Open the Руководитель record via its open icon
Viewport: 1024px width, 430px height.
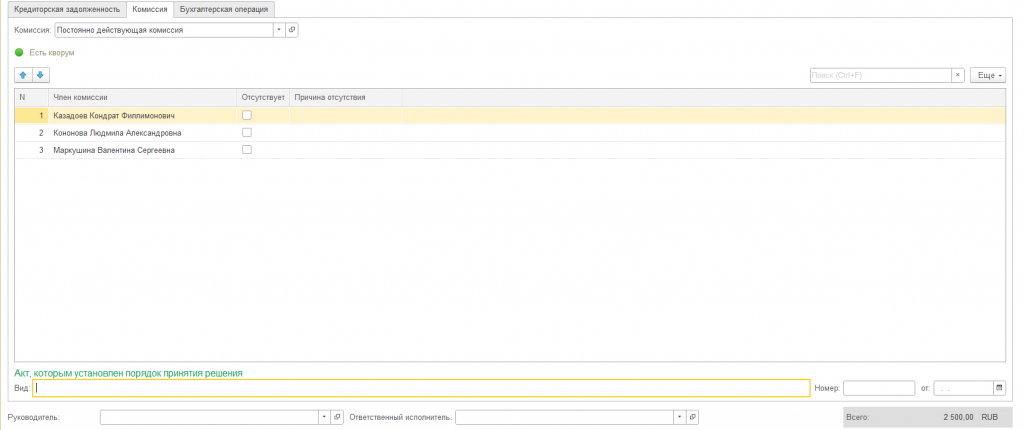337,417
